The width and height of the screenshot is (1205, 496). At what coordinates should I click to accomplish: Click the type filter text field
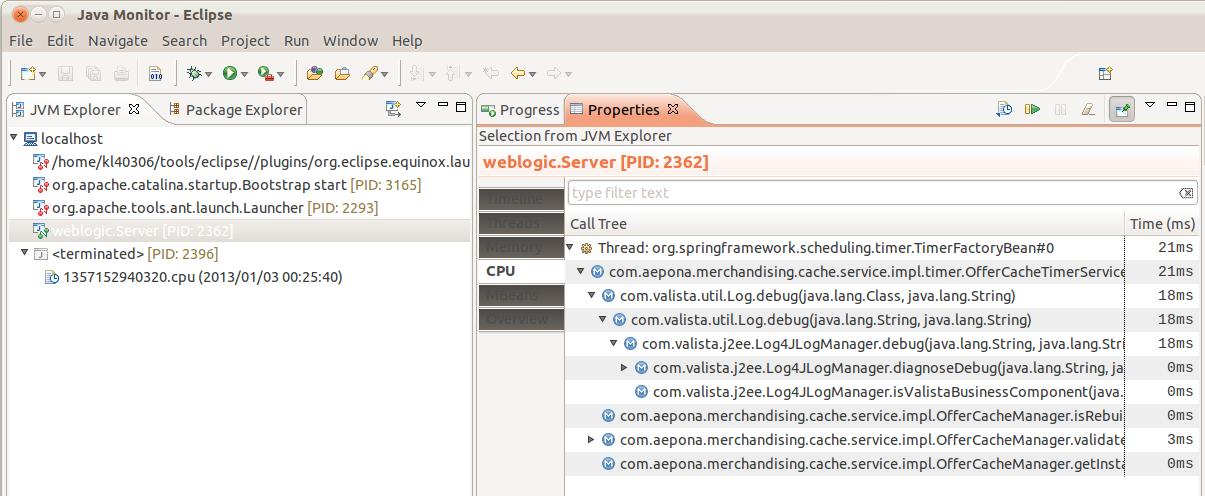882,193
